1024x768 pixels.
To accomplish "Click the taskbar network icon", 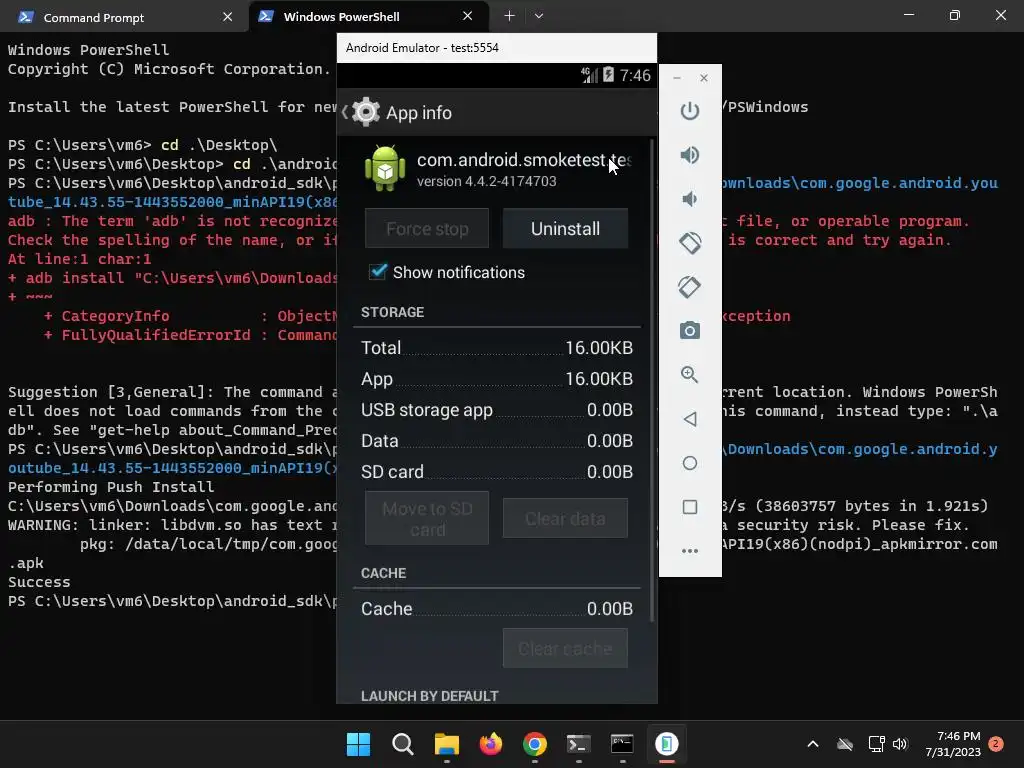I will click(876, 744).
